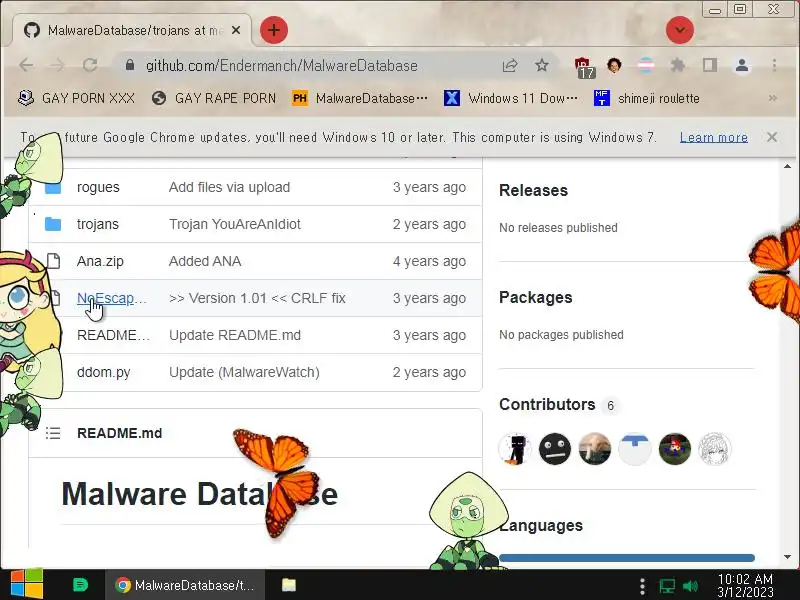This screenshot has width=800, height=600.
Task: Open the Ana.zip file
Action: click(100, 261)
